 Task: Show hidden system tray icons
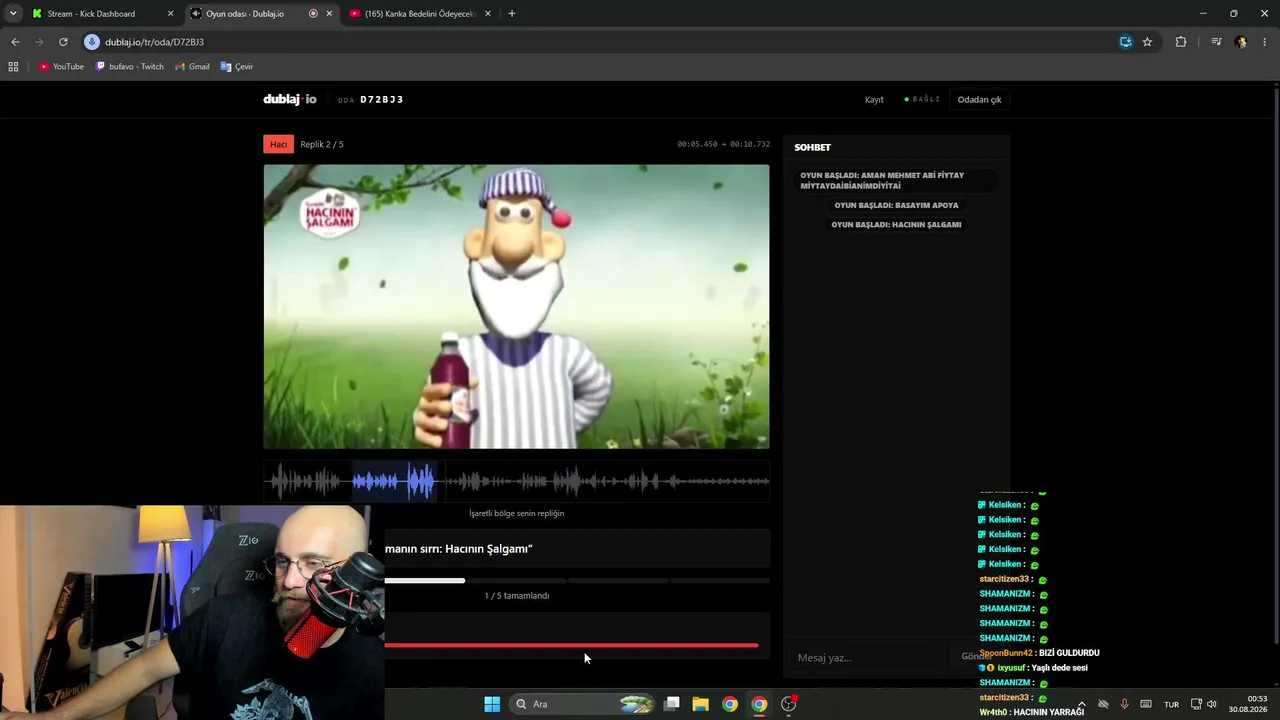pos(1081,704)
